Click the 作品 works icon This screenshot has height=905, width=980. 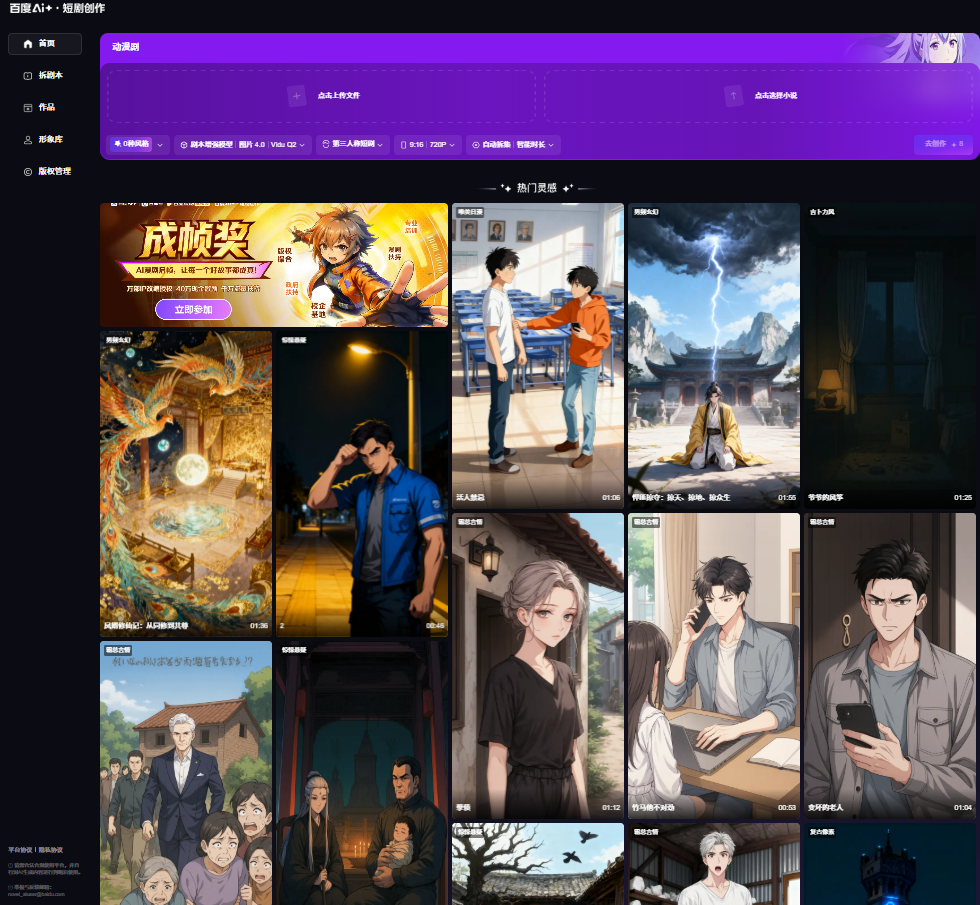pos(28,107)
